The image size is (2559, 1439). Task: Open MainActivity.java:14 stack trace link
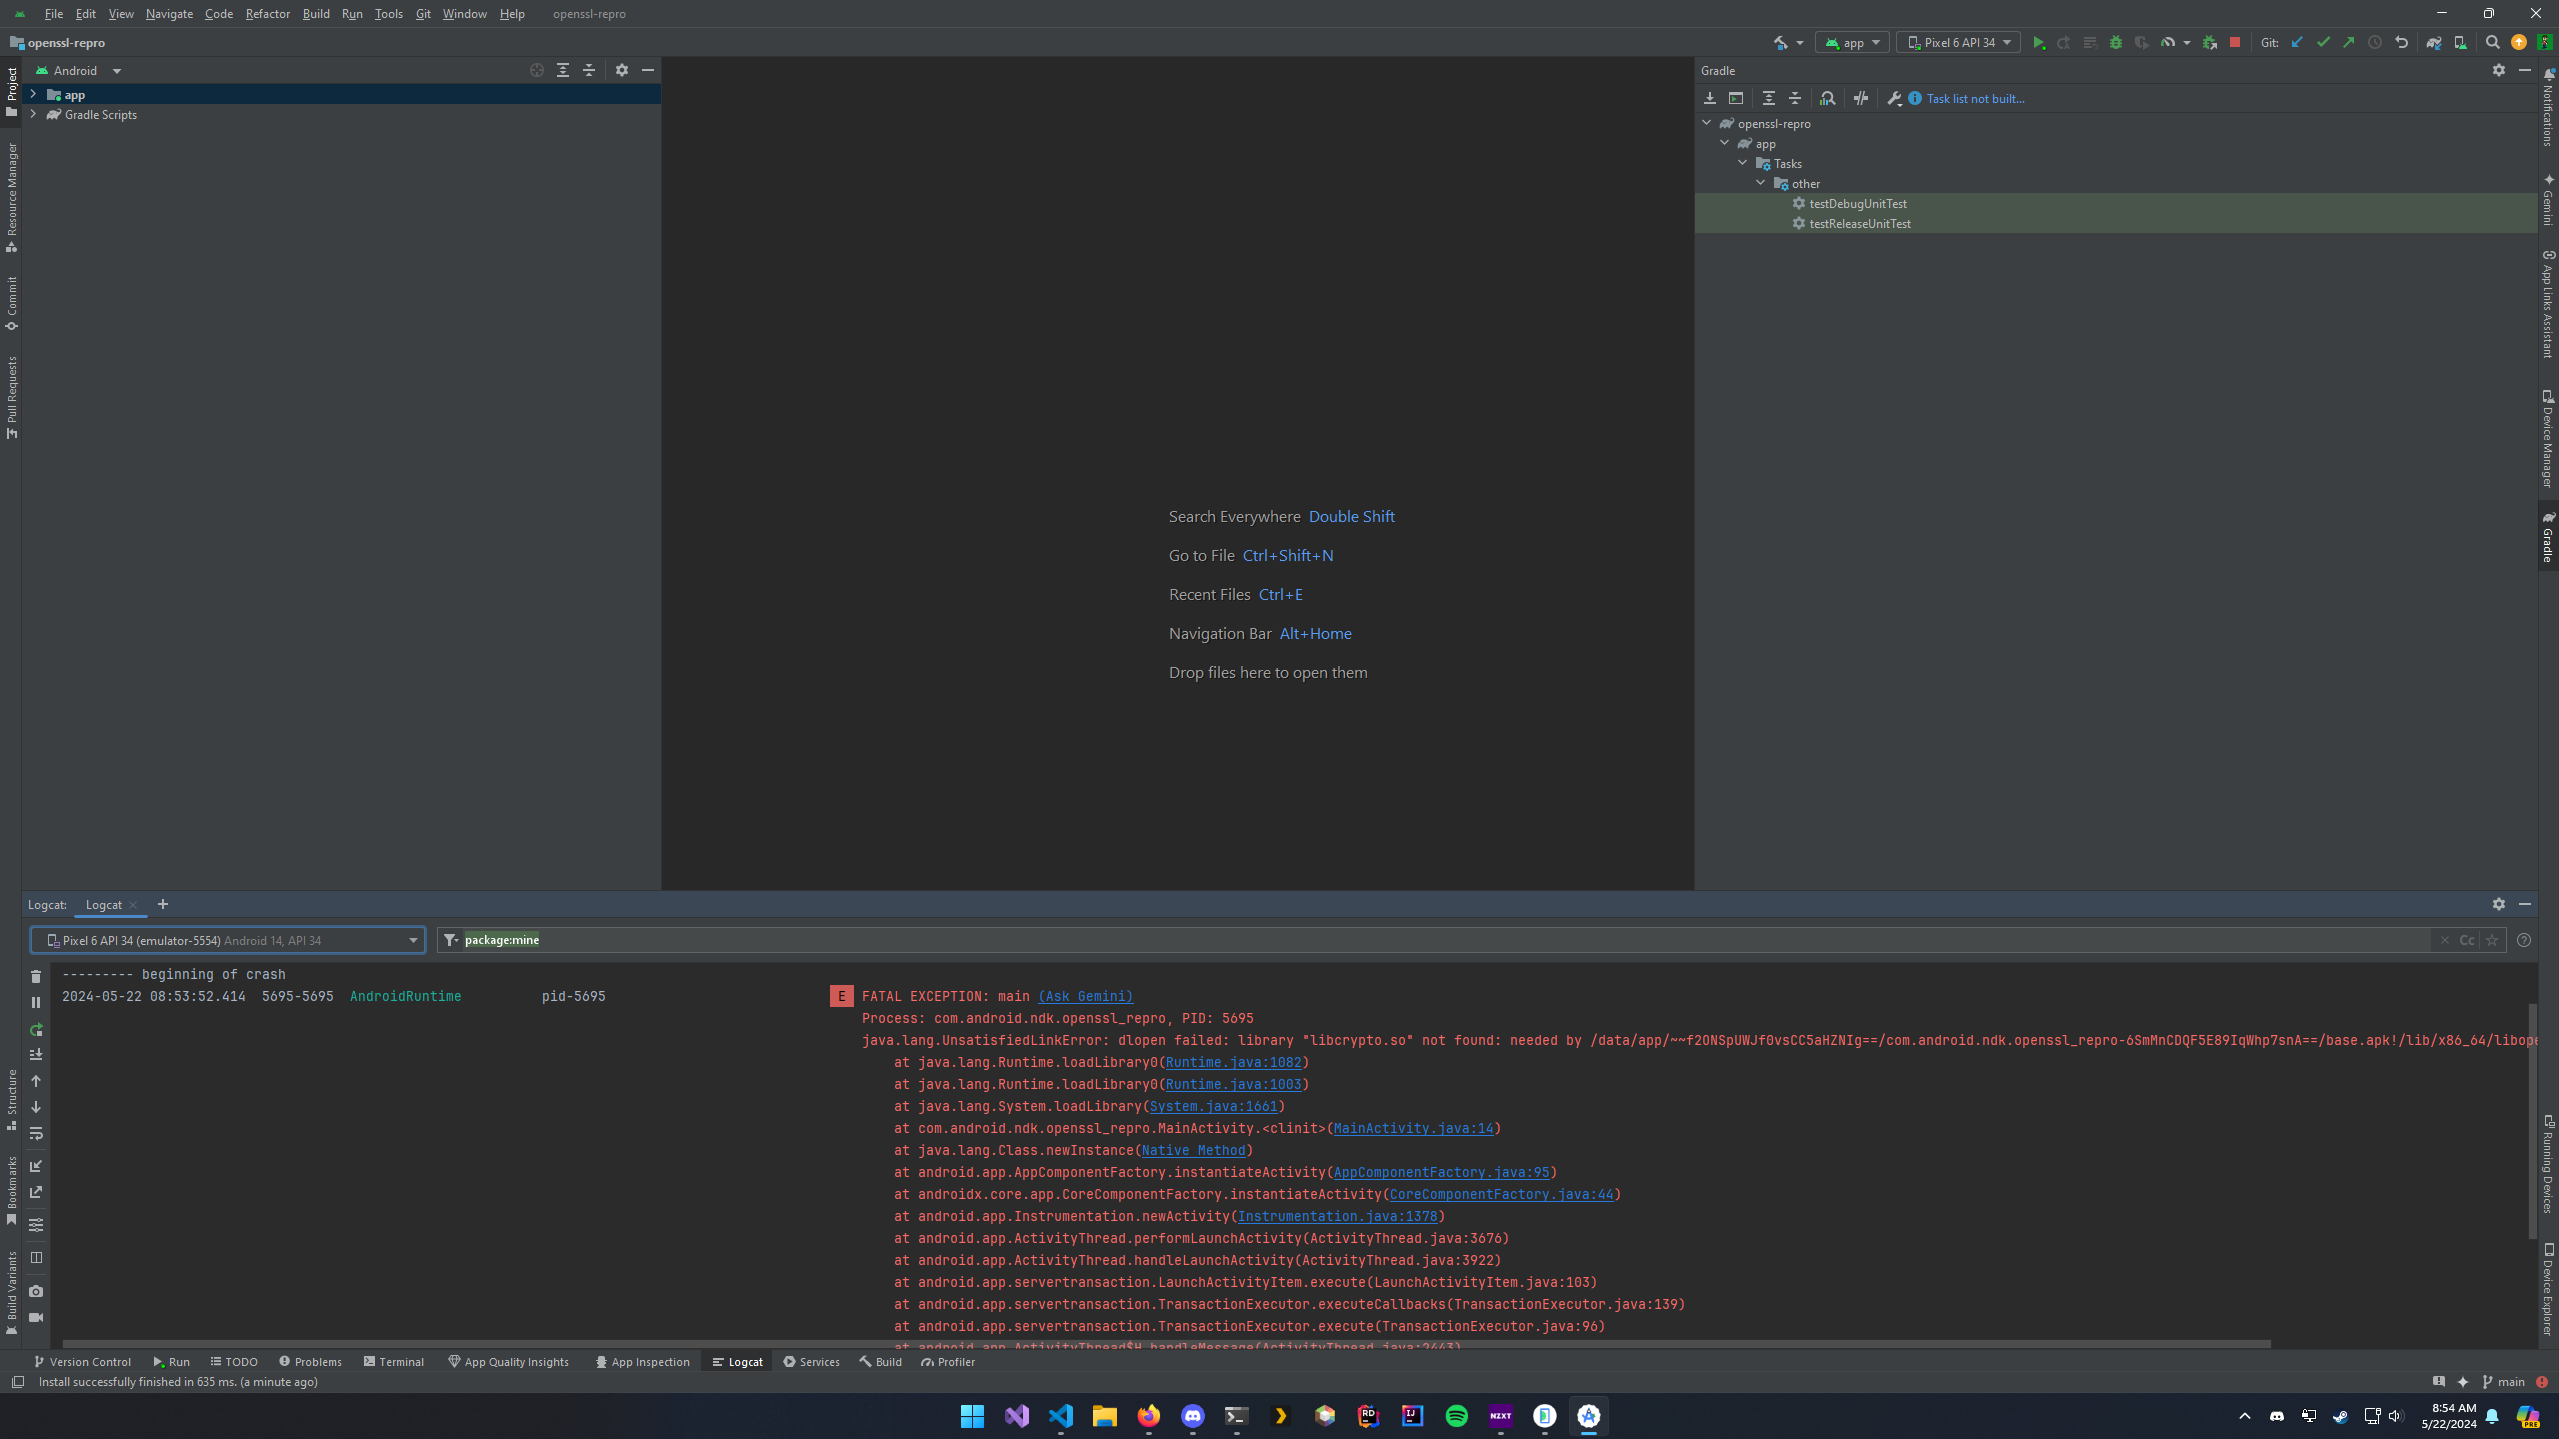[x=1412, y=1128]
